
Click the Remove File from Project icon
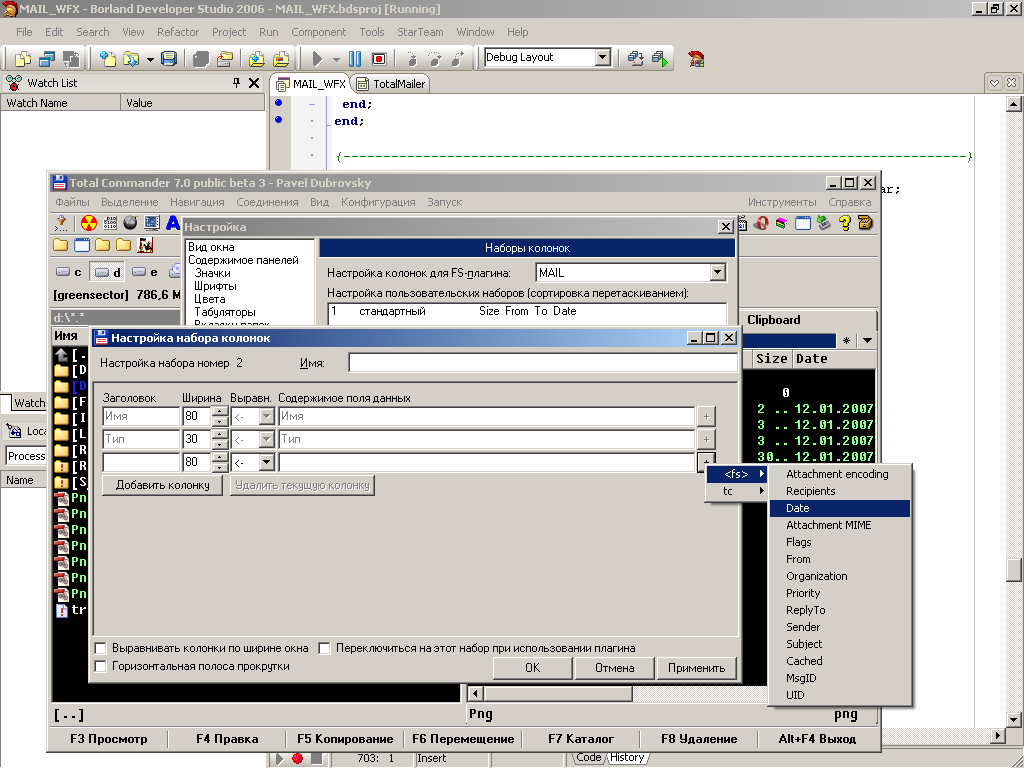tap(281, 59)
